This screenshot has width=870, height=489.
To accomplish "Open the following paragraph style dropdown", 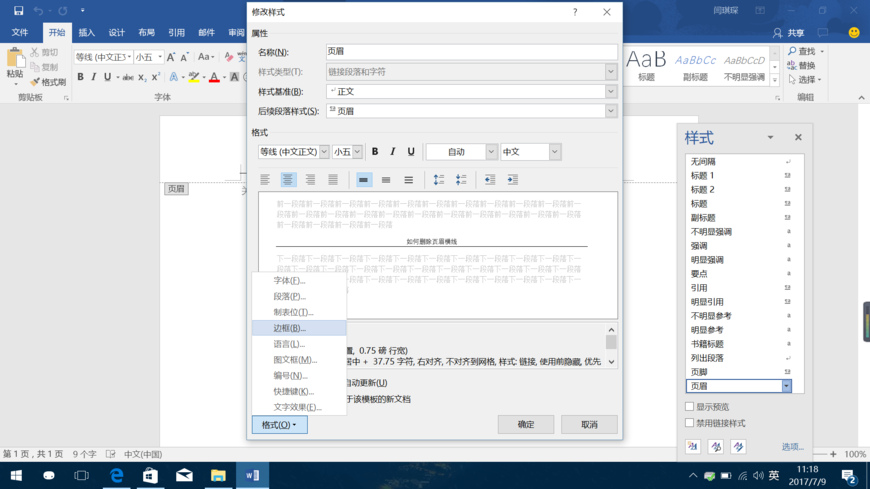I will (x=611, y=111).
